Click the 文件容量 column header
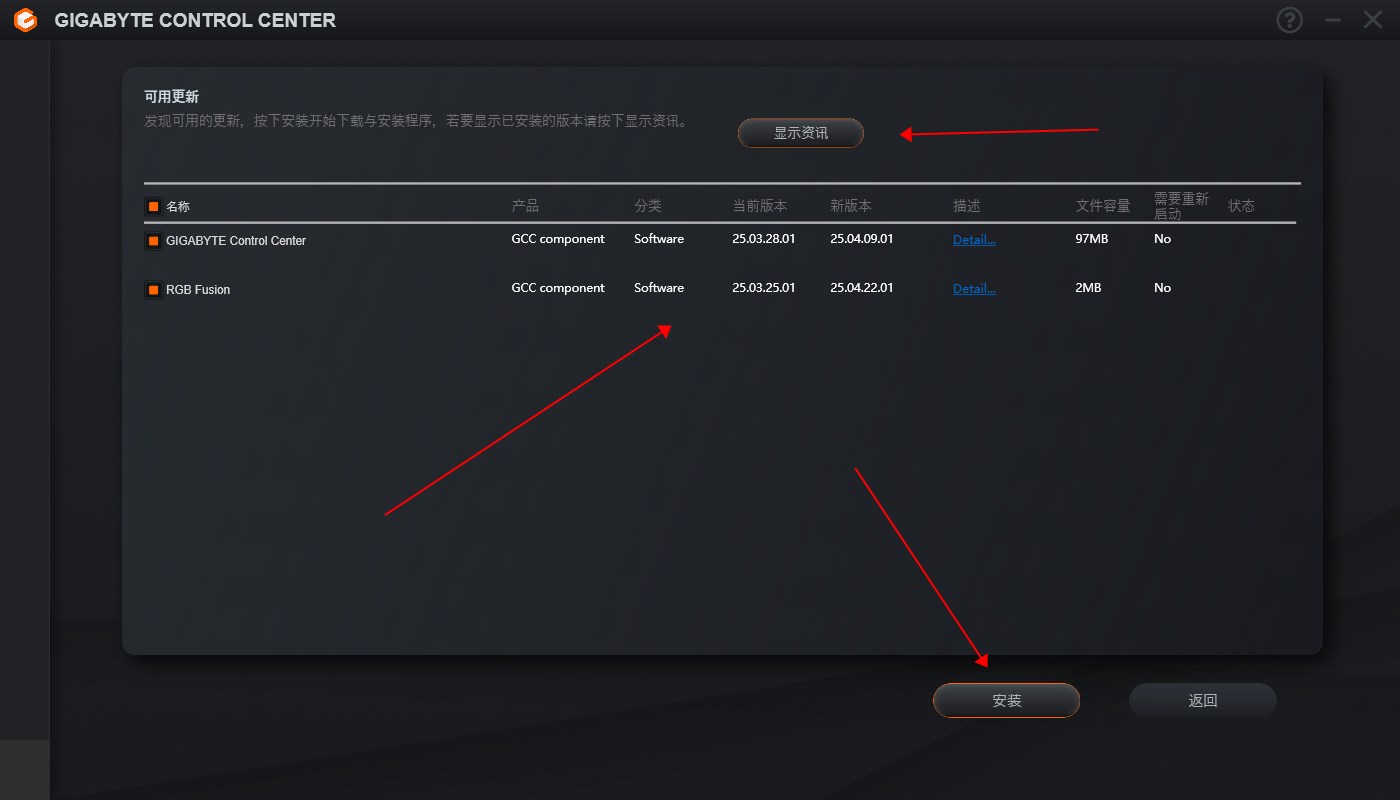Viewport: 1400px width, 800px height. (1102, 206)
